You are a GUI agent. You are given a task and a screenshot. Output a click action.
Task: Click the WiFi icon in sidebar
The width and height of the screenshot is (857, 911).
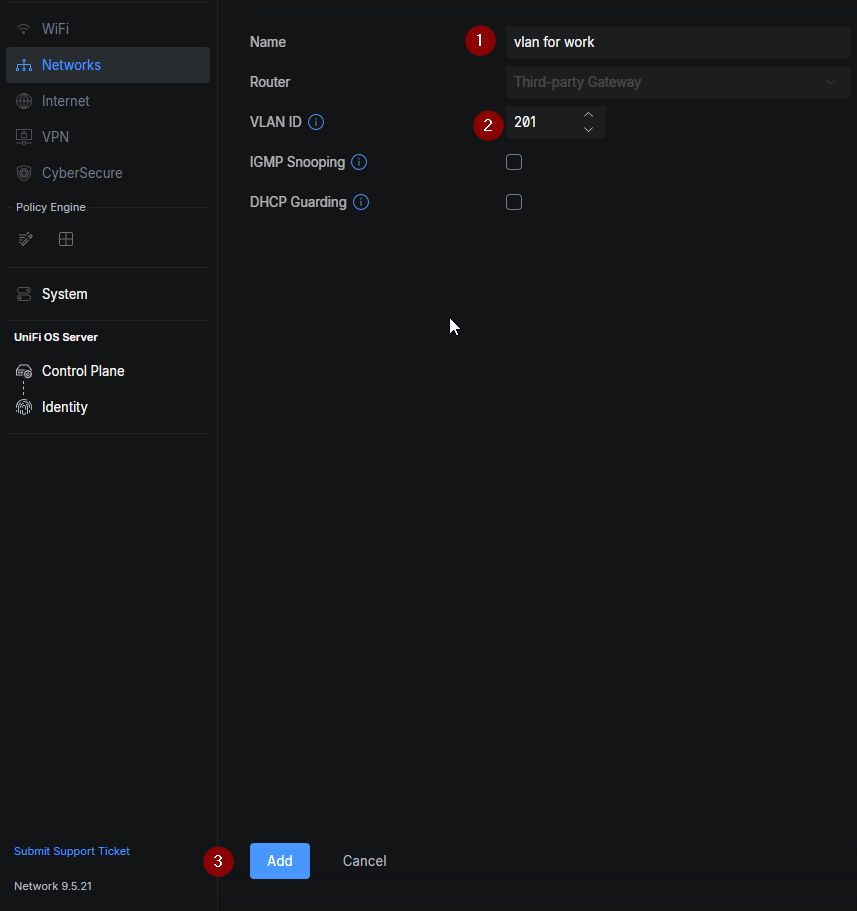tap(24, 29)
